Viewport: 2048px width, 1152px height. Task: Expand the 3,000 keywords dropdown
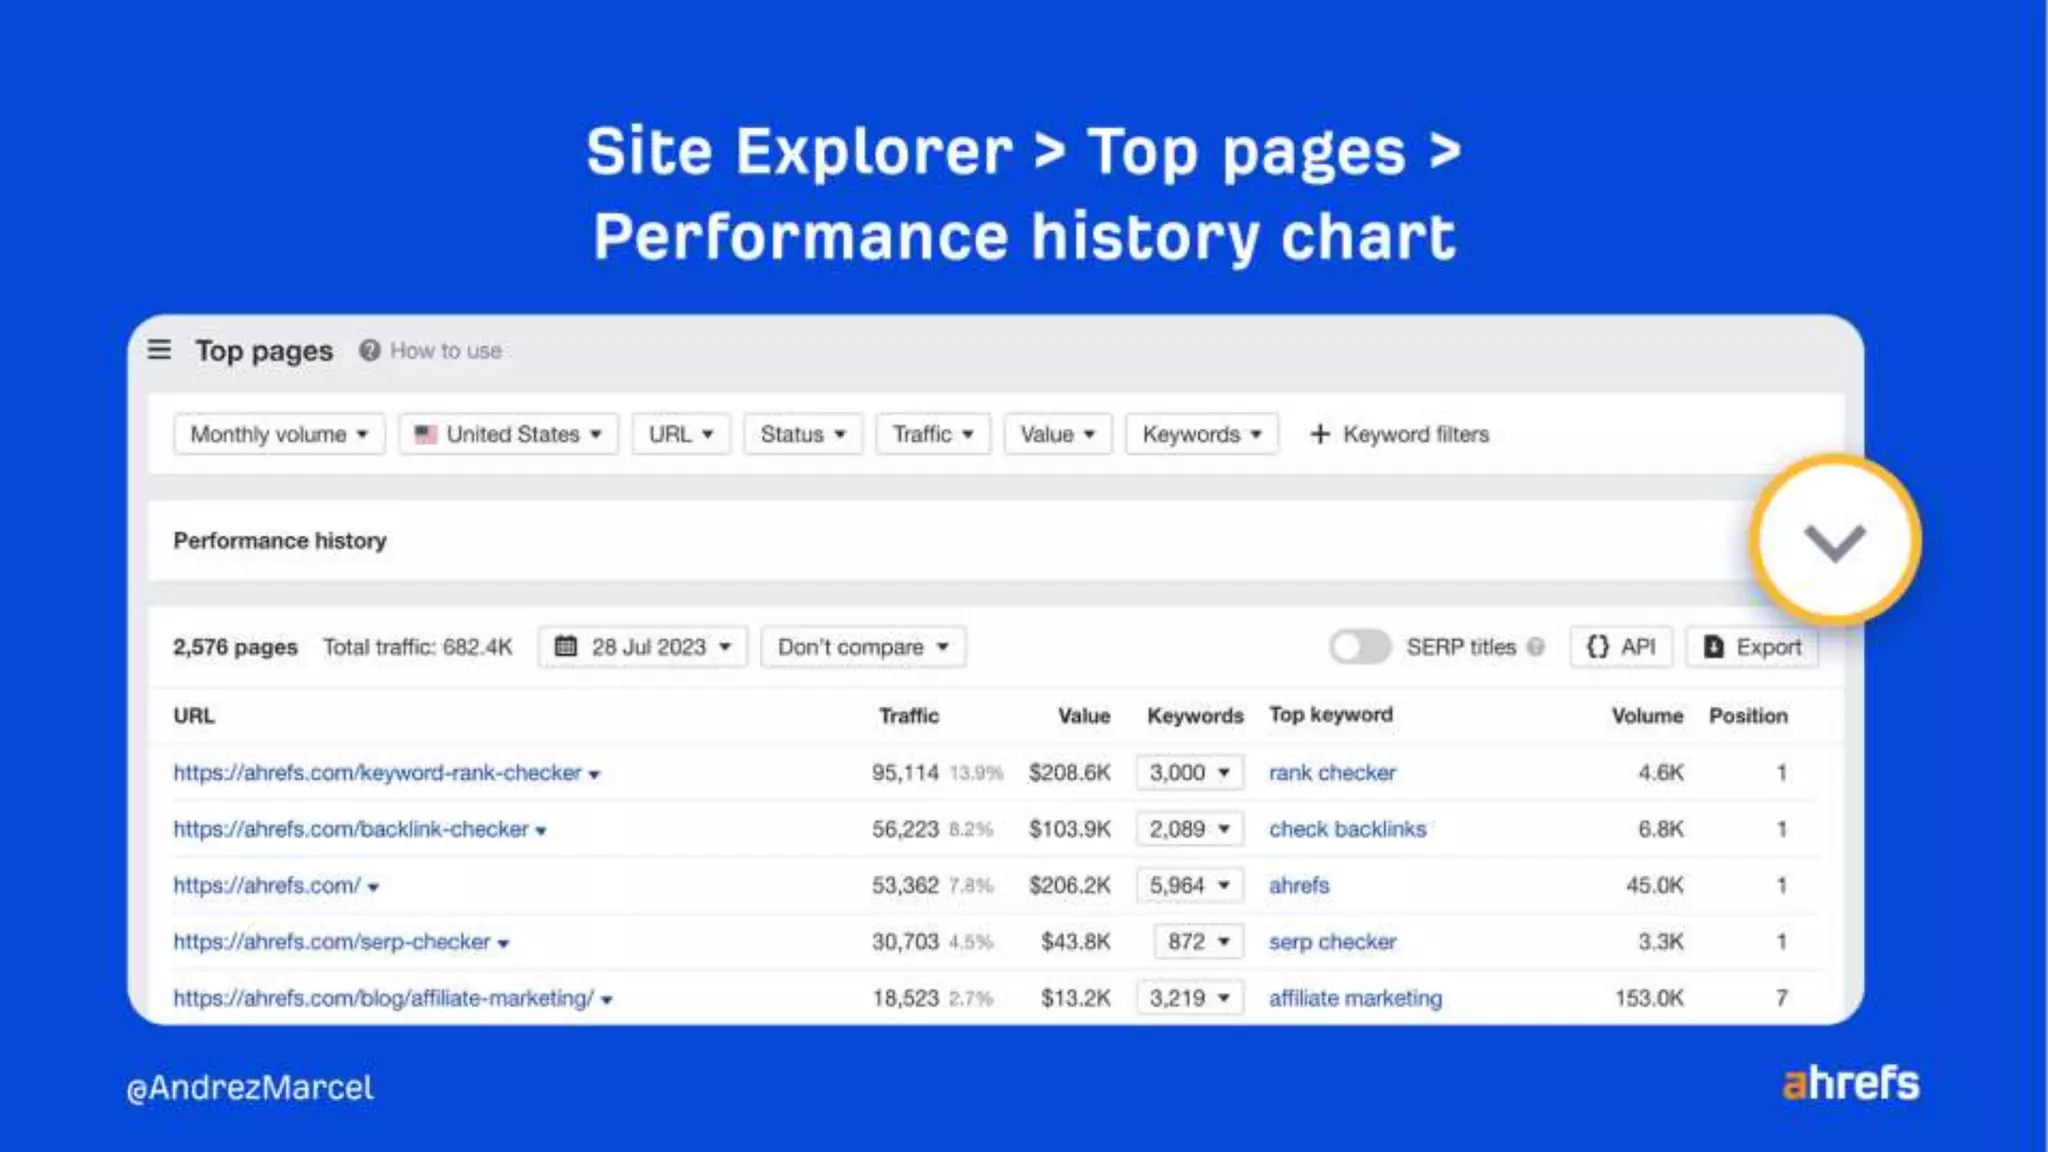(x=1190, y=772)
